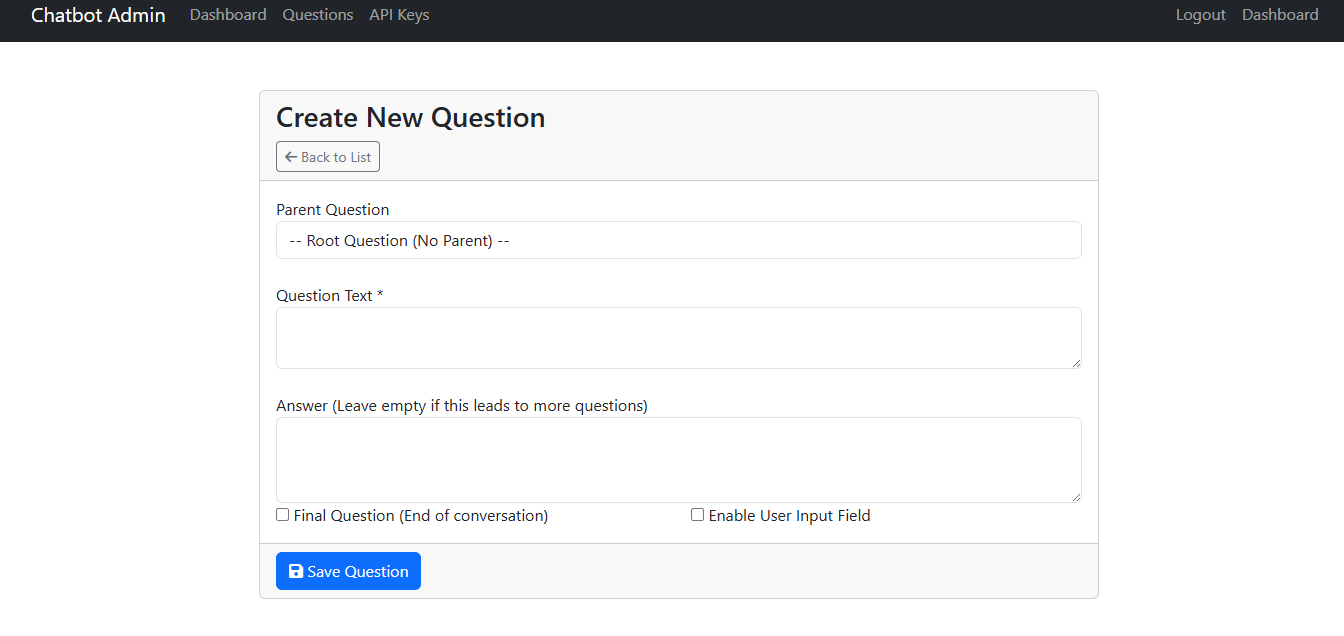This screenshot has height=636, width=1344.
Task: Focus the Answer textarea
Action: click(x=679, y=460)
